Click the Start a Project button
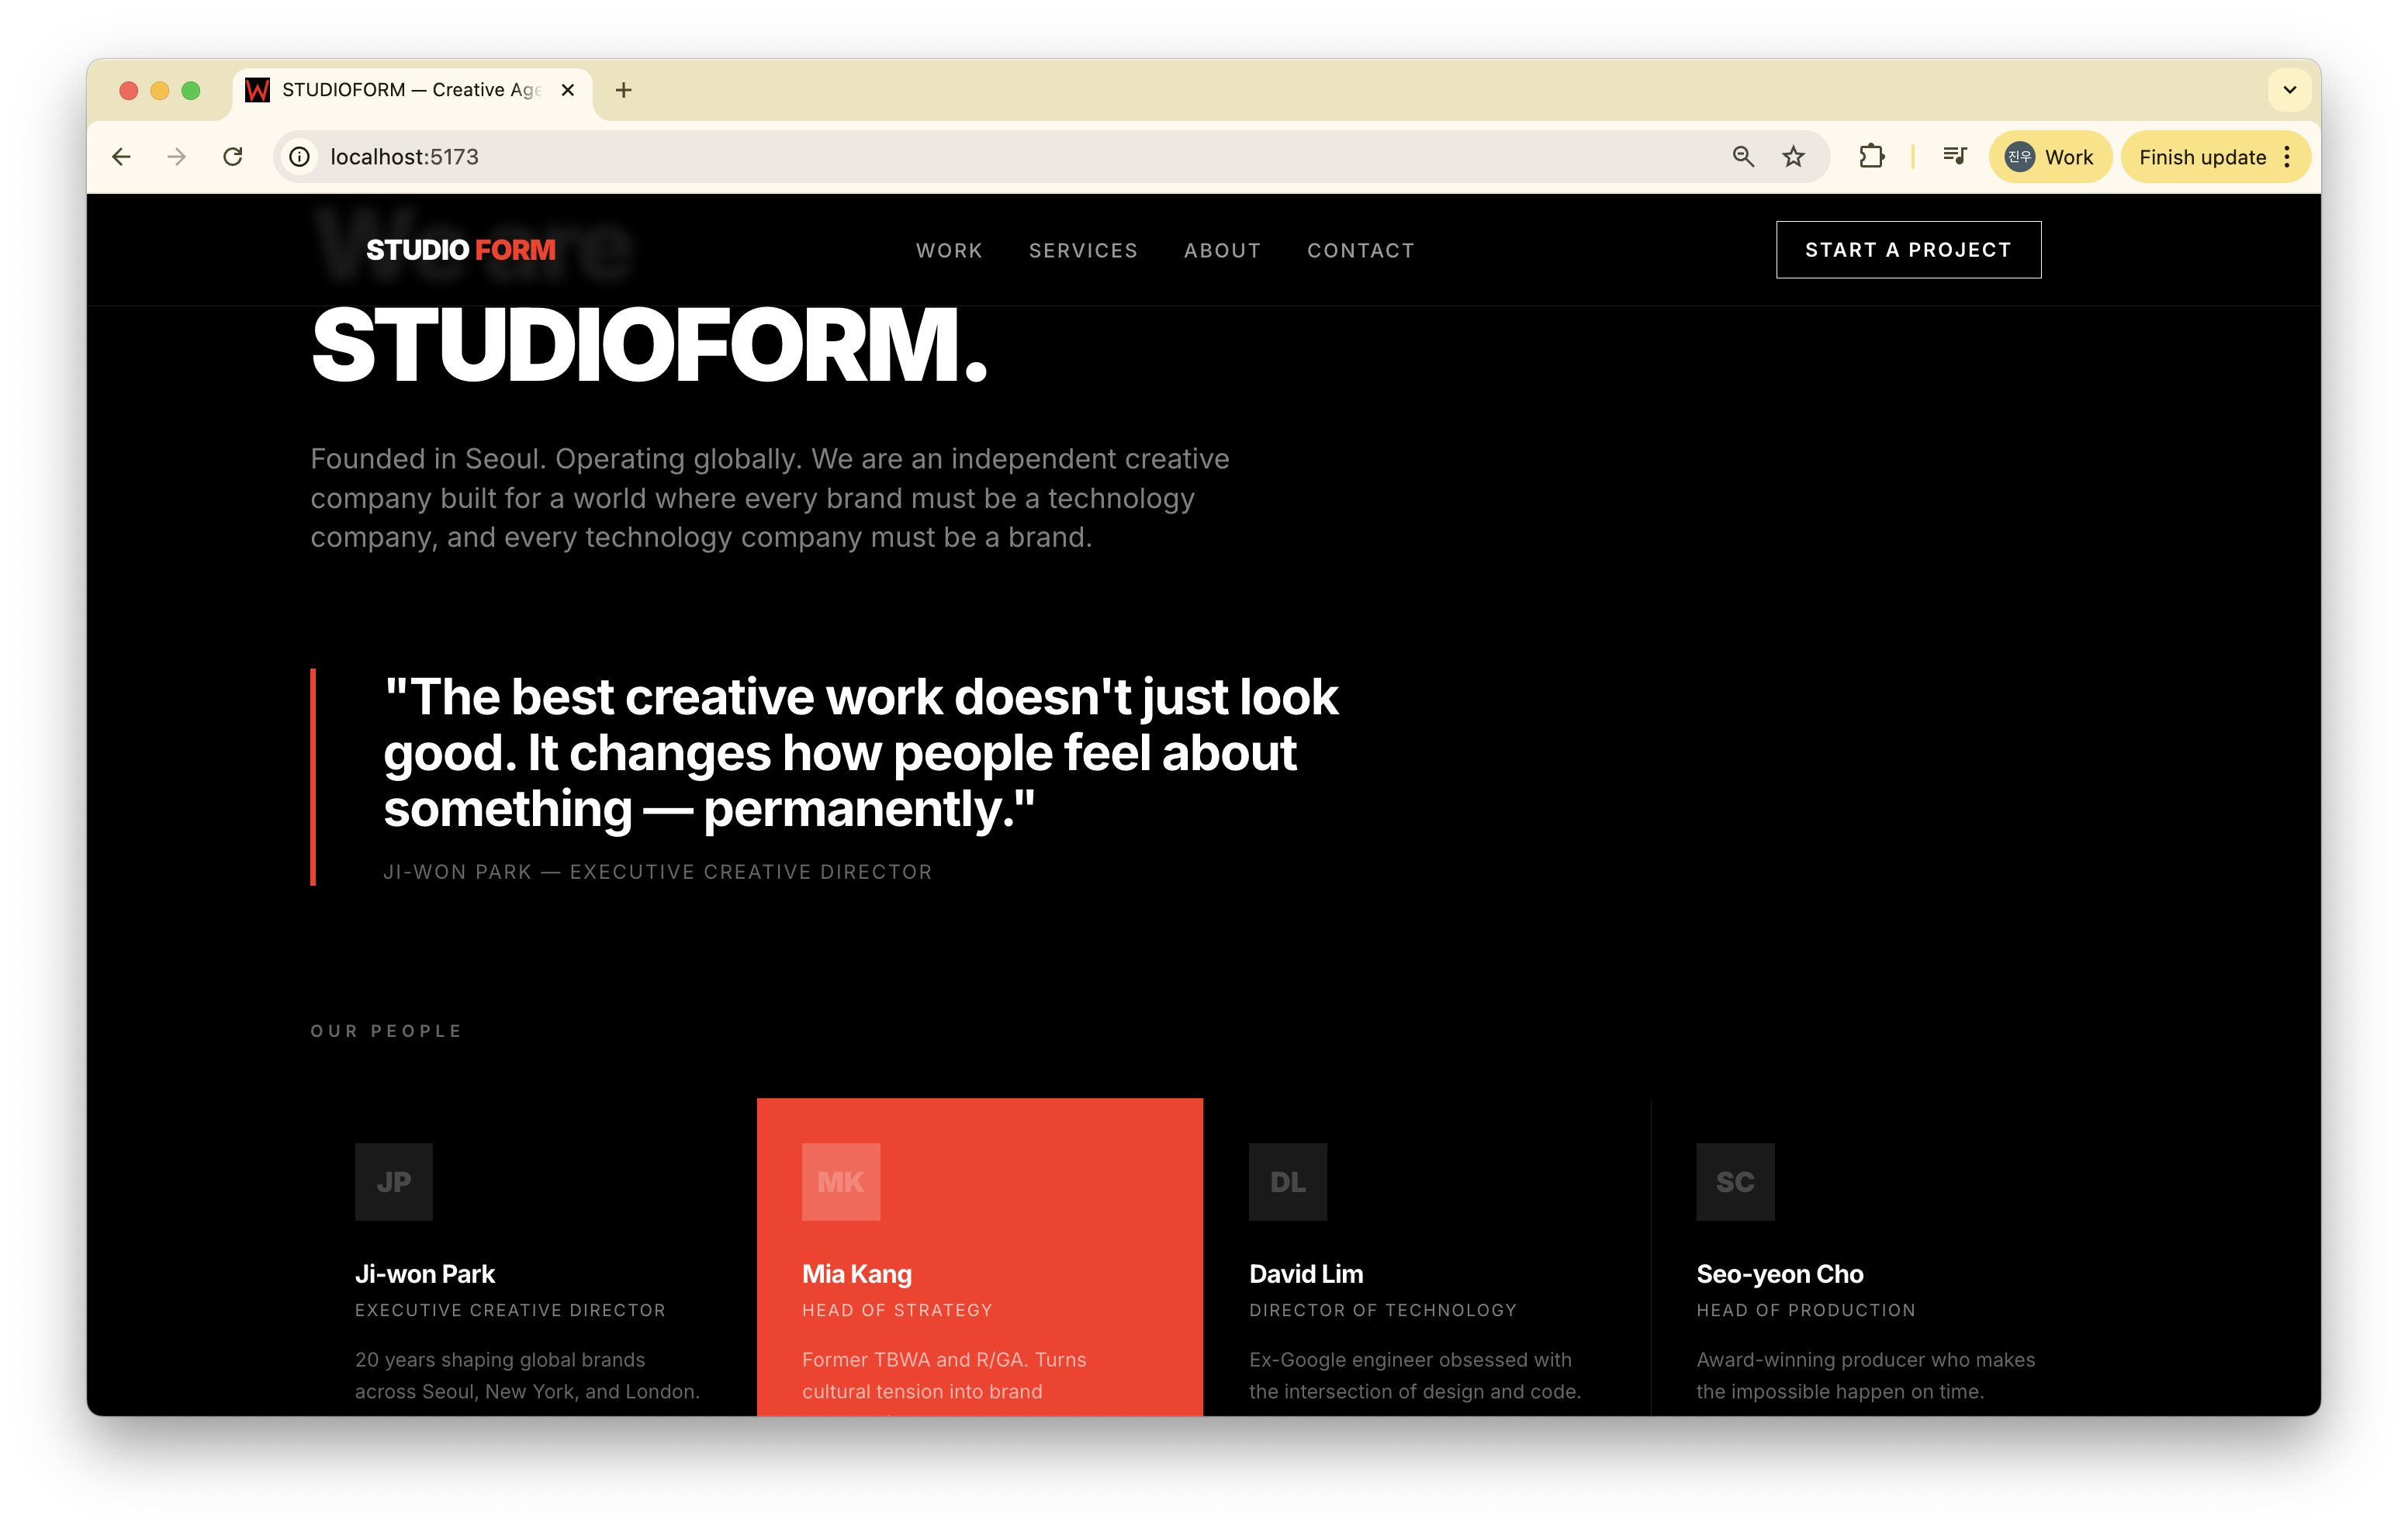 click(x=1907, y=250)
